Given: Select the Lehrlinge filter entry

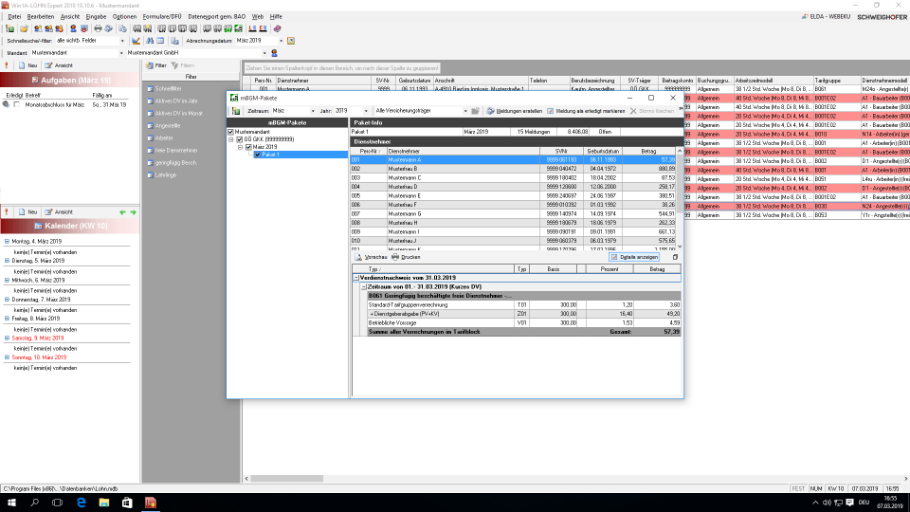Looking at the screenshot, I should tap(165, 175).
